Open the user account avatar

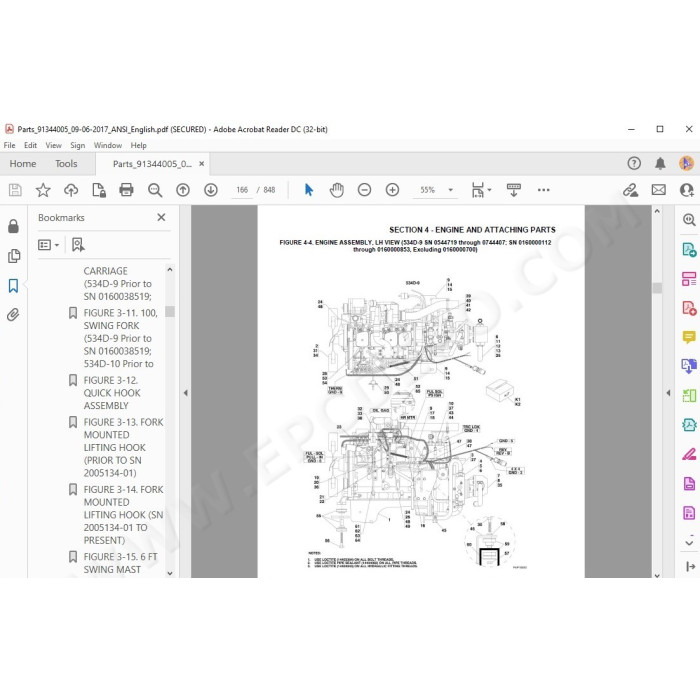tap(686, 163)
